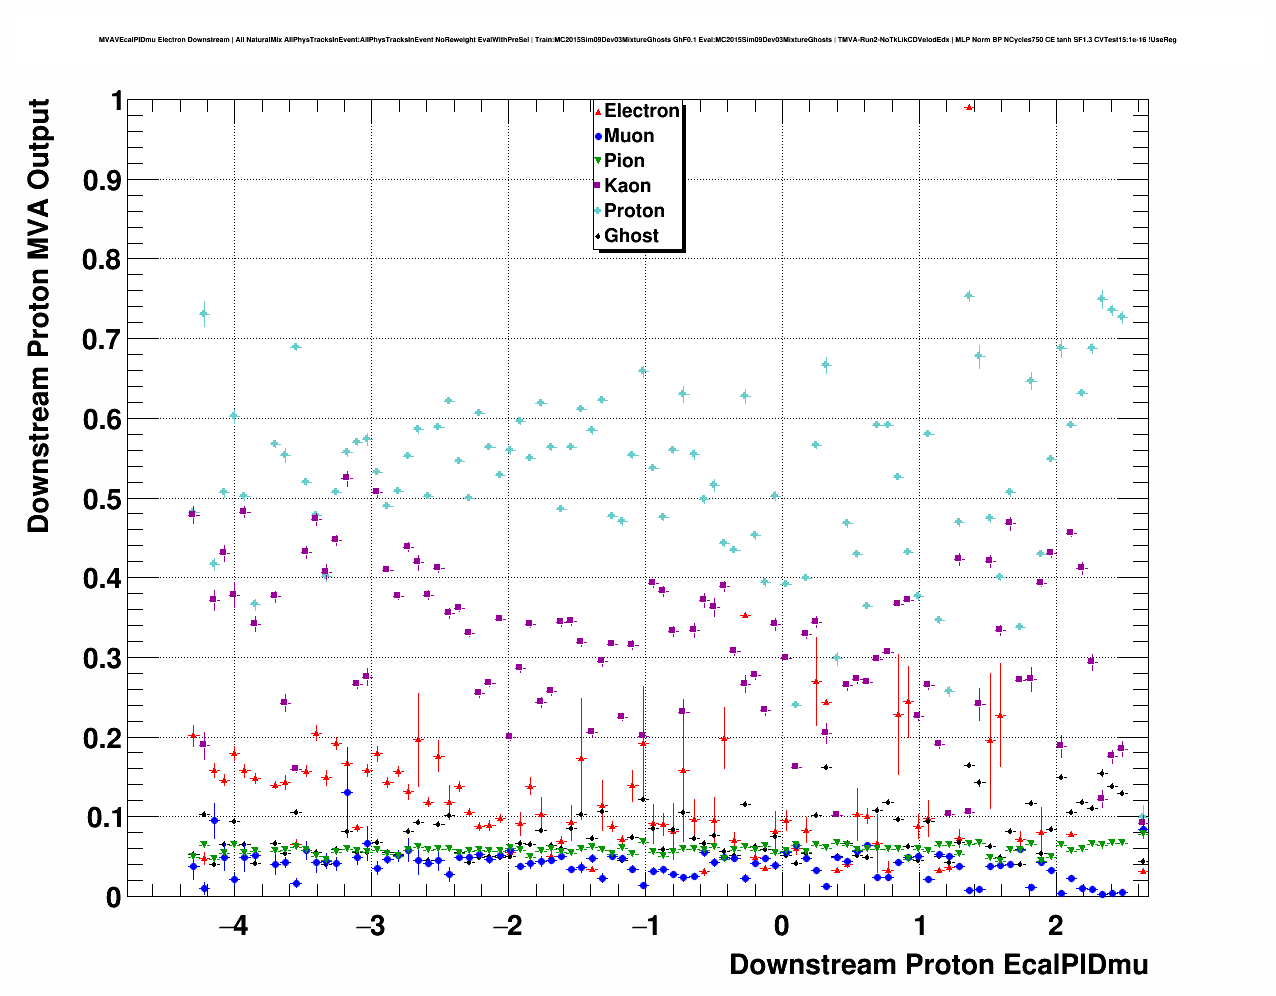This screenshot has width=1276, height=996.
Task: Click the cyan Proton marker in legend
Action: 599,211
